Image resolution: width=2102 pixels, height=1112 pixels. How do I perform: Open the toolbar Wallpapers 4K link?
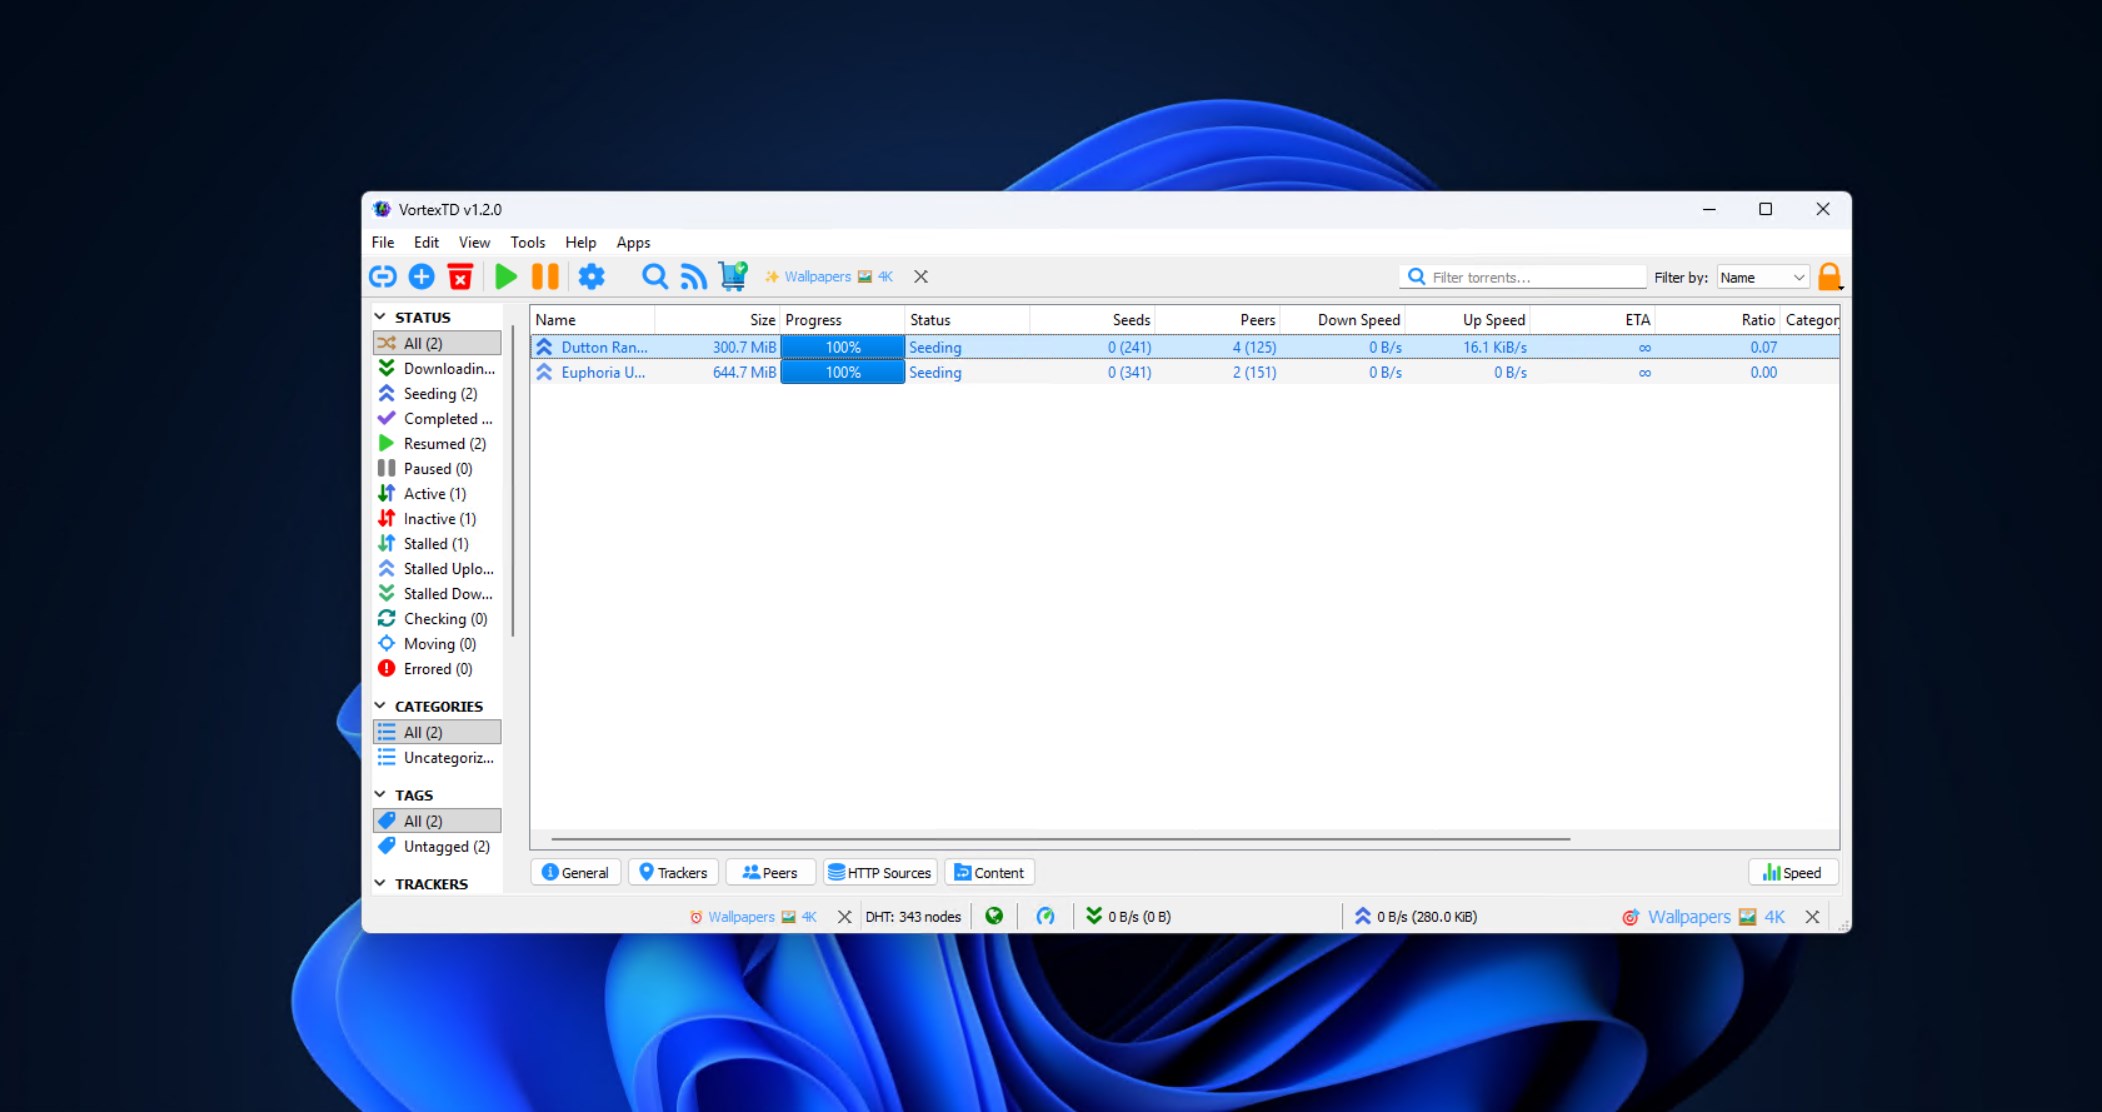[829, 277]
